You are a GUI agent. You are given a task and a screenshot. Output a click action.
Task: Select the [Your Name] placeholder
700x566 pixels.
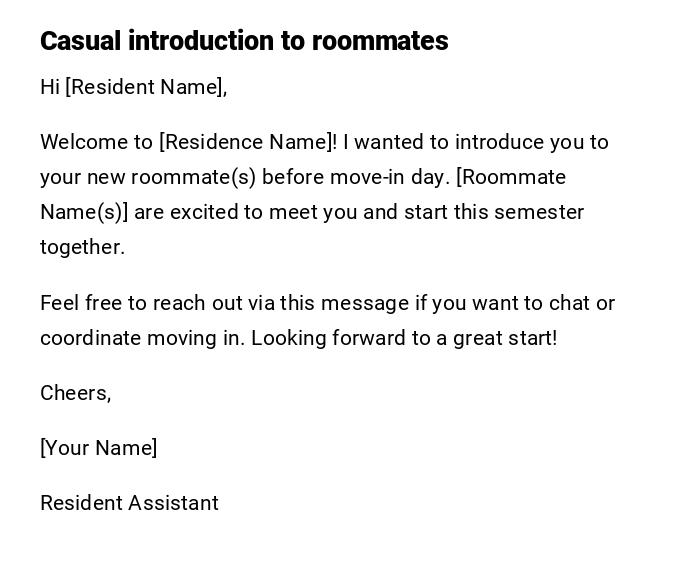(x=98, y=448)
